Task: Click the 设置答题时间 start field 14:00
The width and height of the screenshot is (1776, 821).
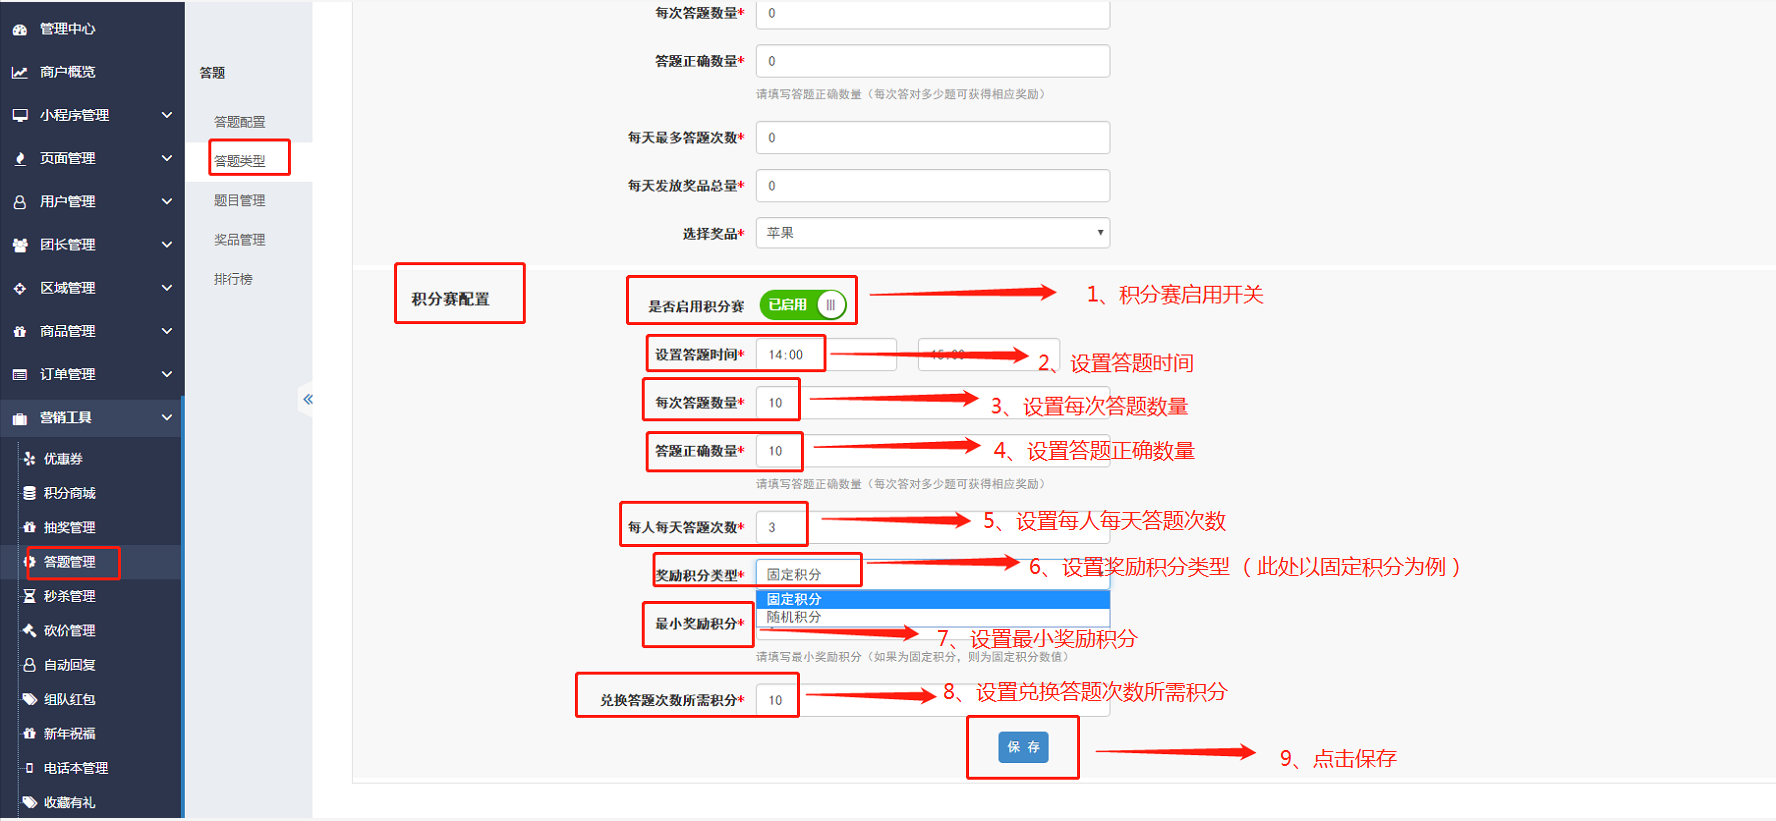Action: [x=826, y=355]
